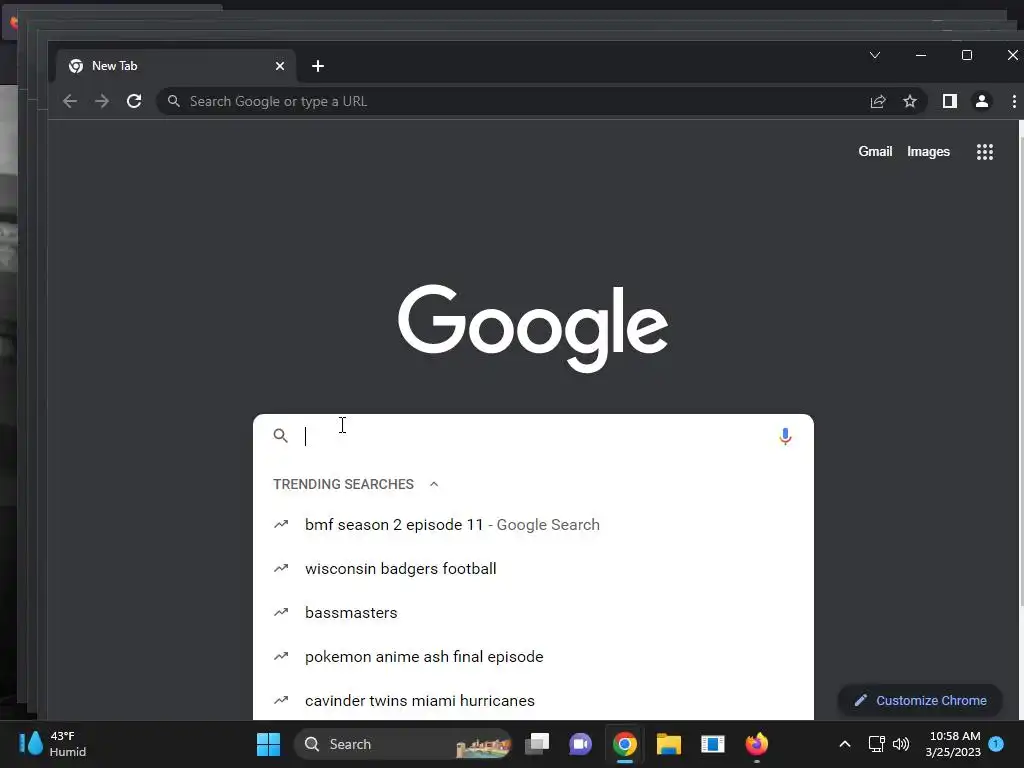Click inside the Google search input
Image resolution: width=1024 pixels, height=768 pixels.
tap(532, 436)
